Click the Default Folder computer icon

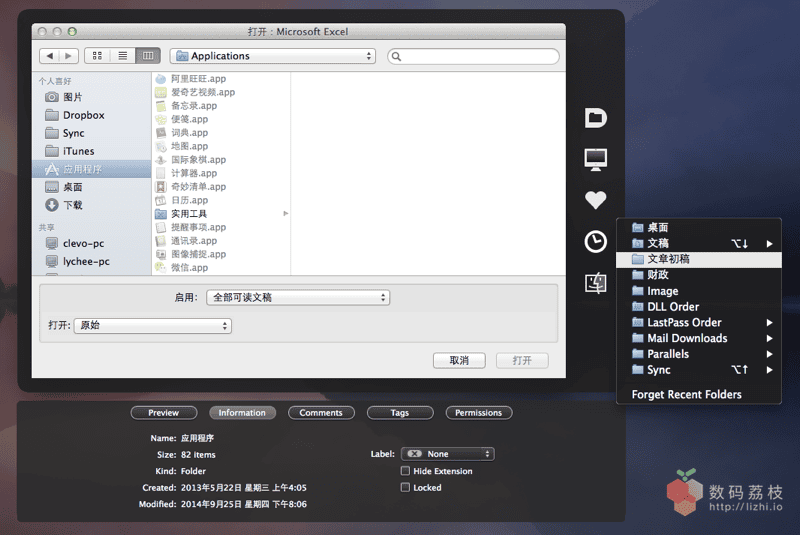point(595,159)
